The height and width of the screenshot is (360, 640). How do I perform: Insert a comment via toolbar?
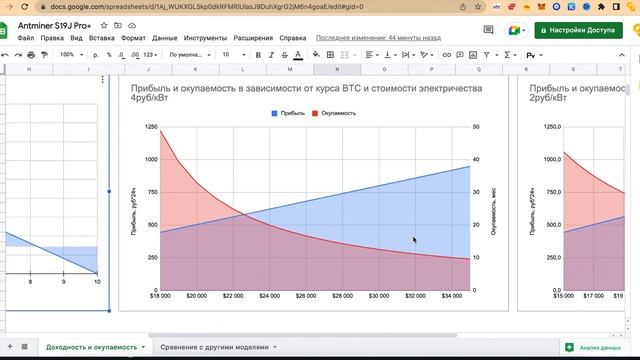click(460, 55)
